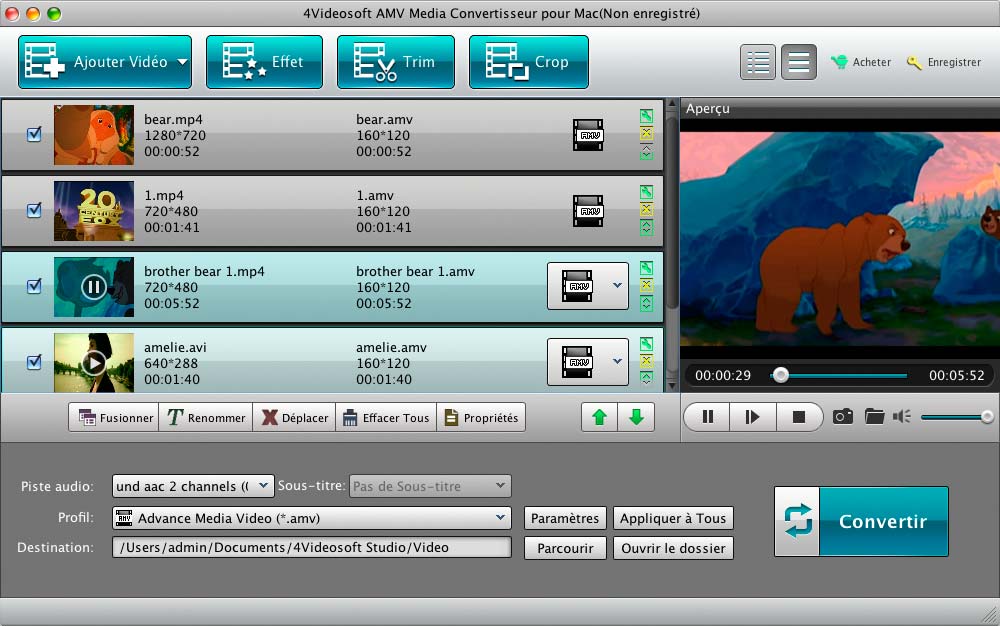The width and height of the screenshot is (1000, 626).
Task: Open the Piste audio dropdown
Action: pyautogui.click(x=193, y=486)
